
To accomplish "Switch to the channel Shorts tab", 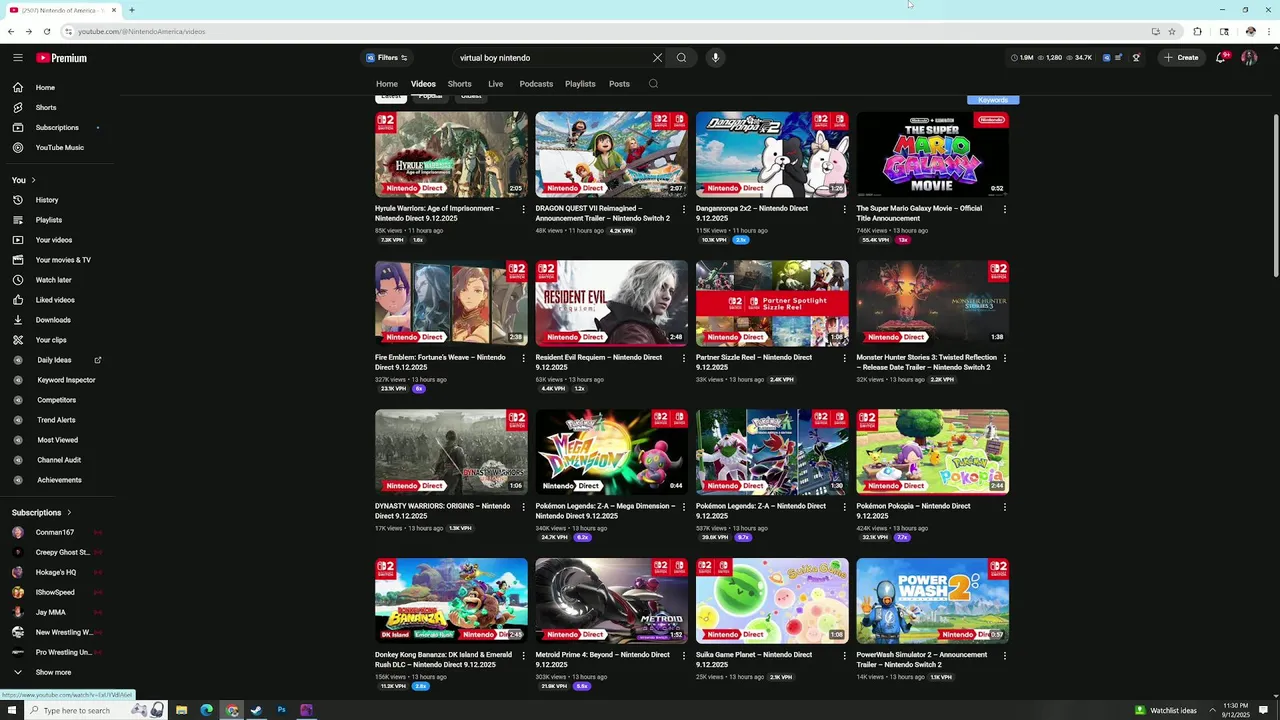I will (460, 84).
